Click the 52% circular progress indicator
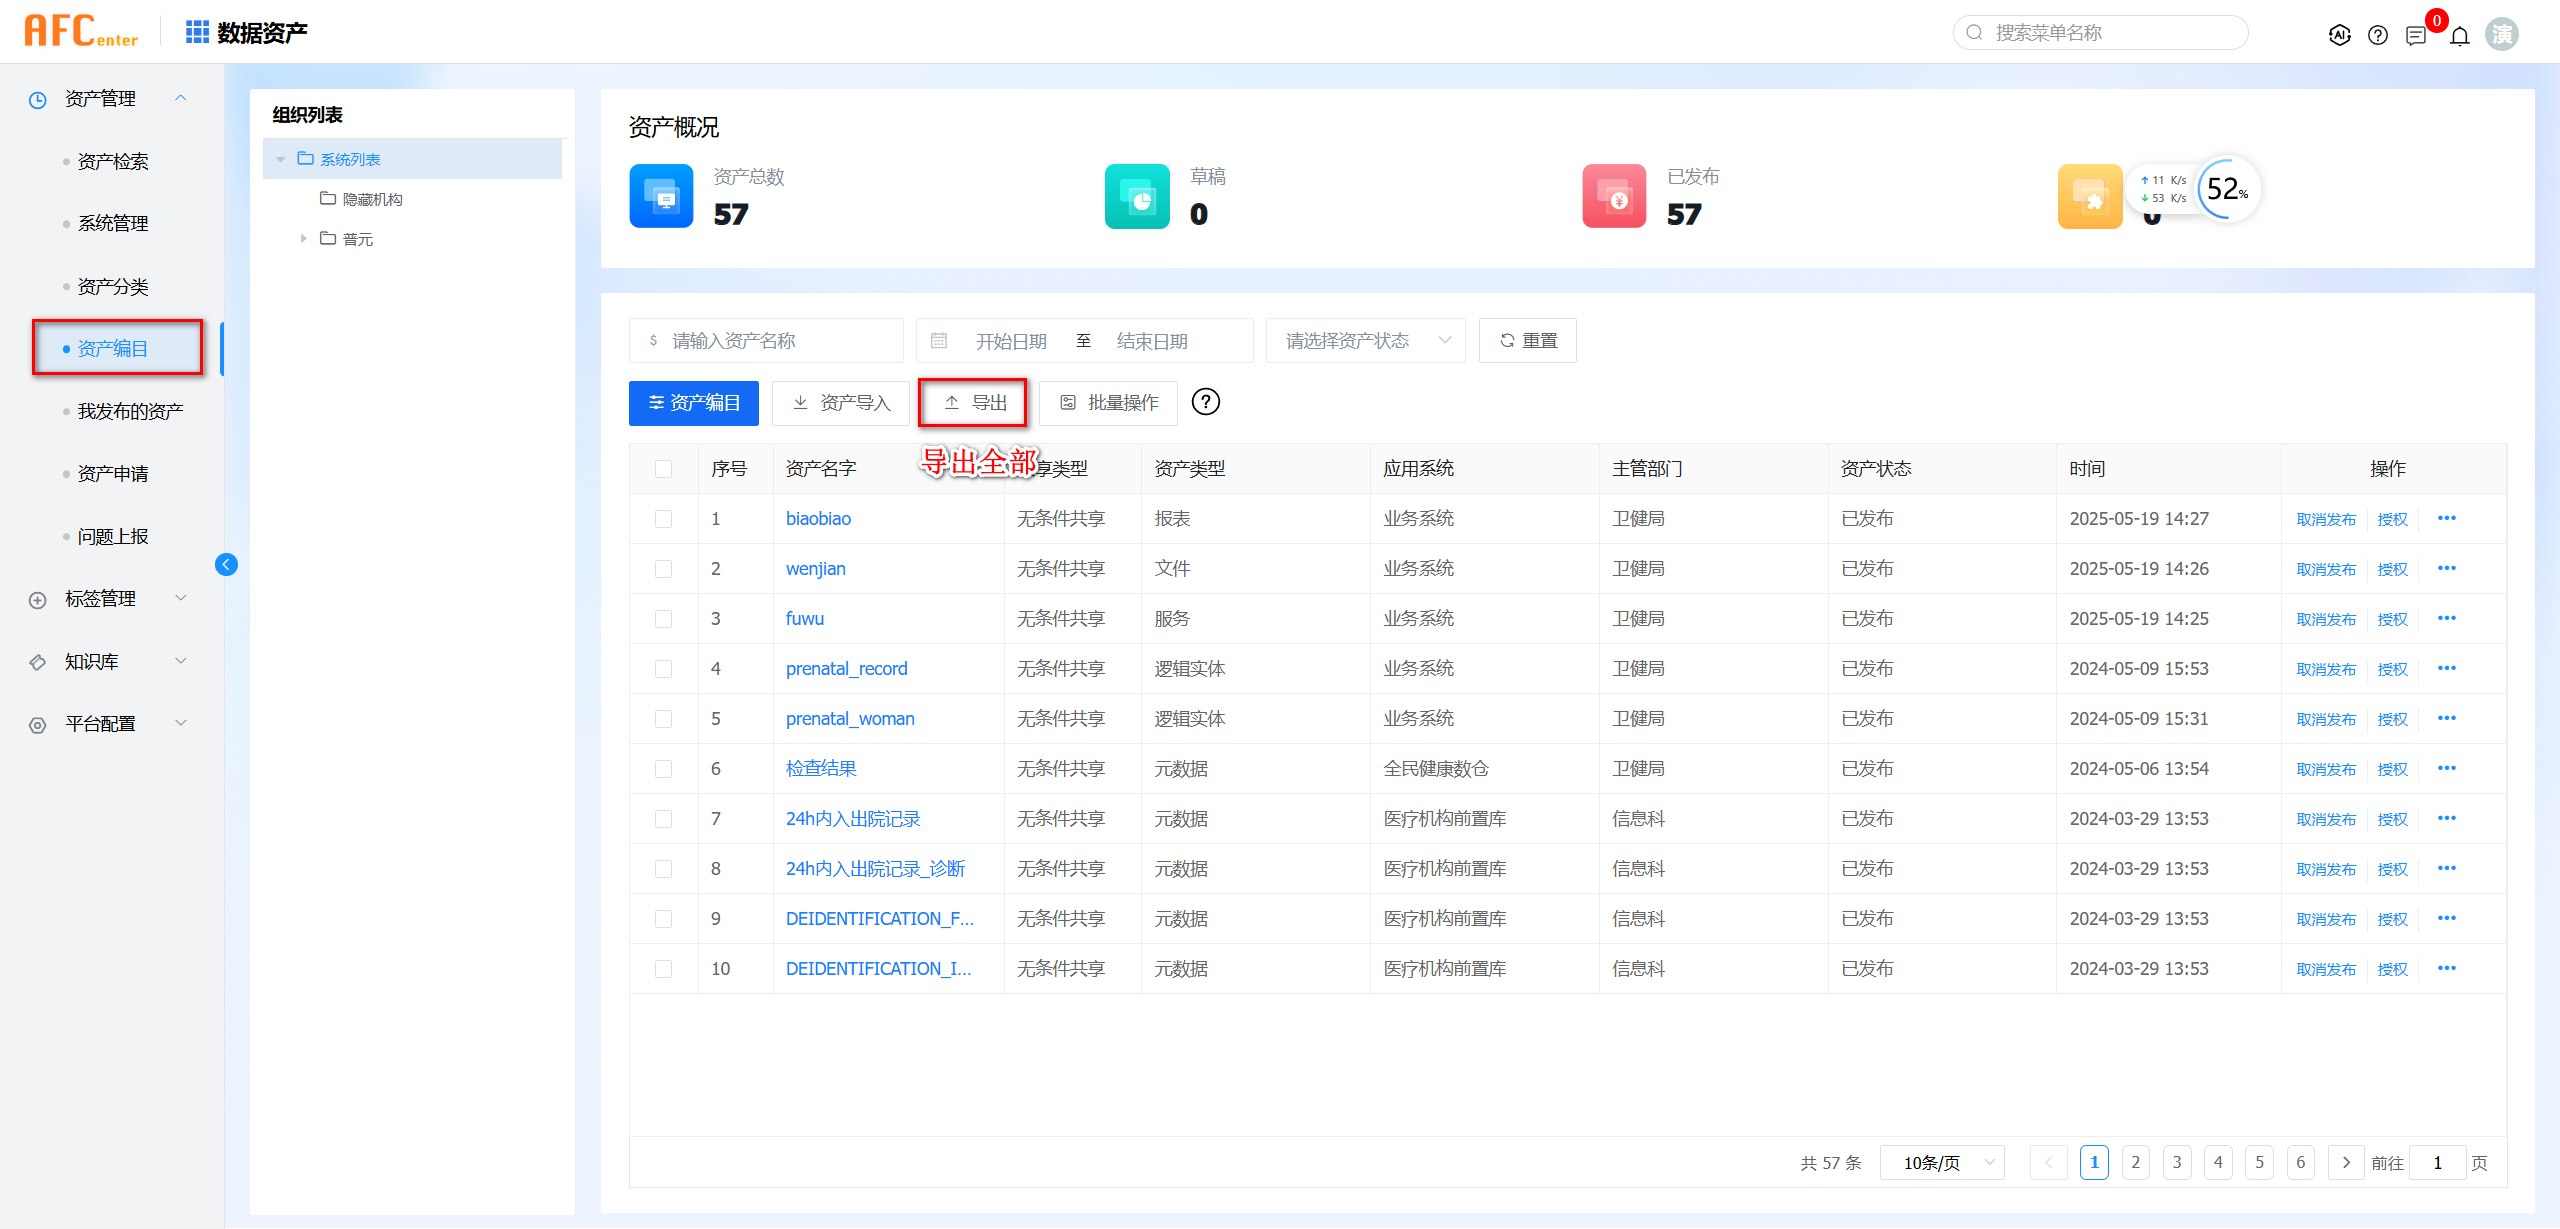This screenshot has width=2560, height=1229. [x=2228, y=189]
